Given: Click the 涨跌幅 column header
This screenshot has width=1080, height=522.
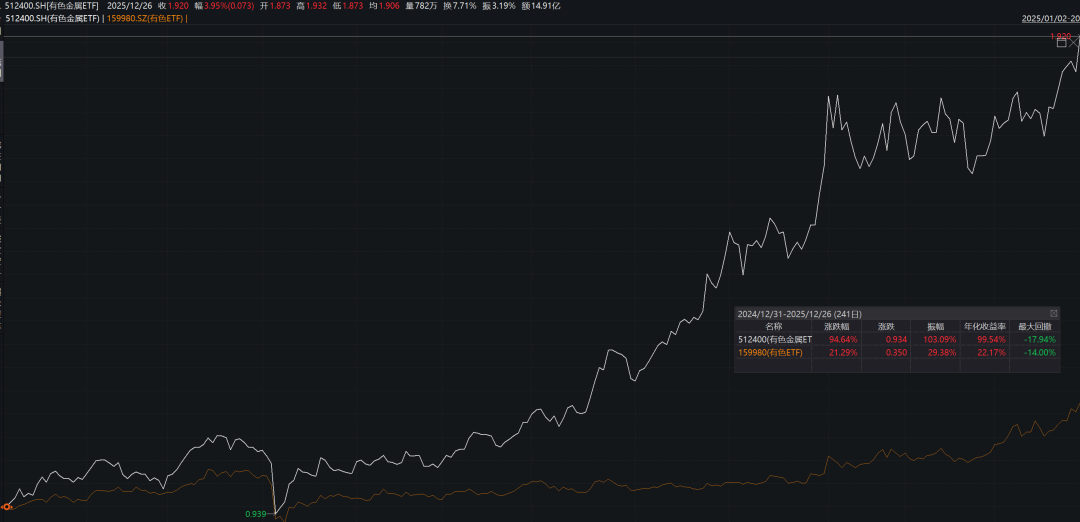Looking at the screenshot, I should [x=836, y=326].
